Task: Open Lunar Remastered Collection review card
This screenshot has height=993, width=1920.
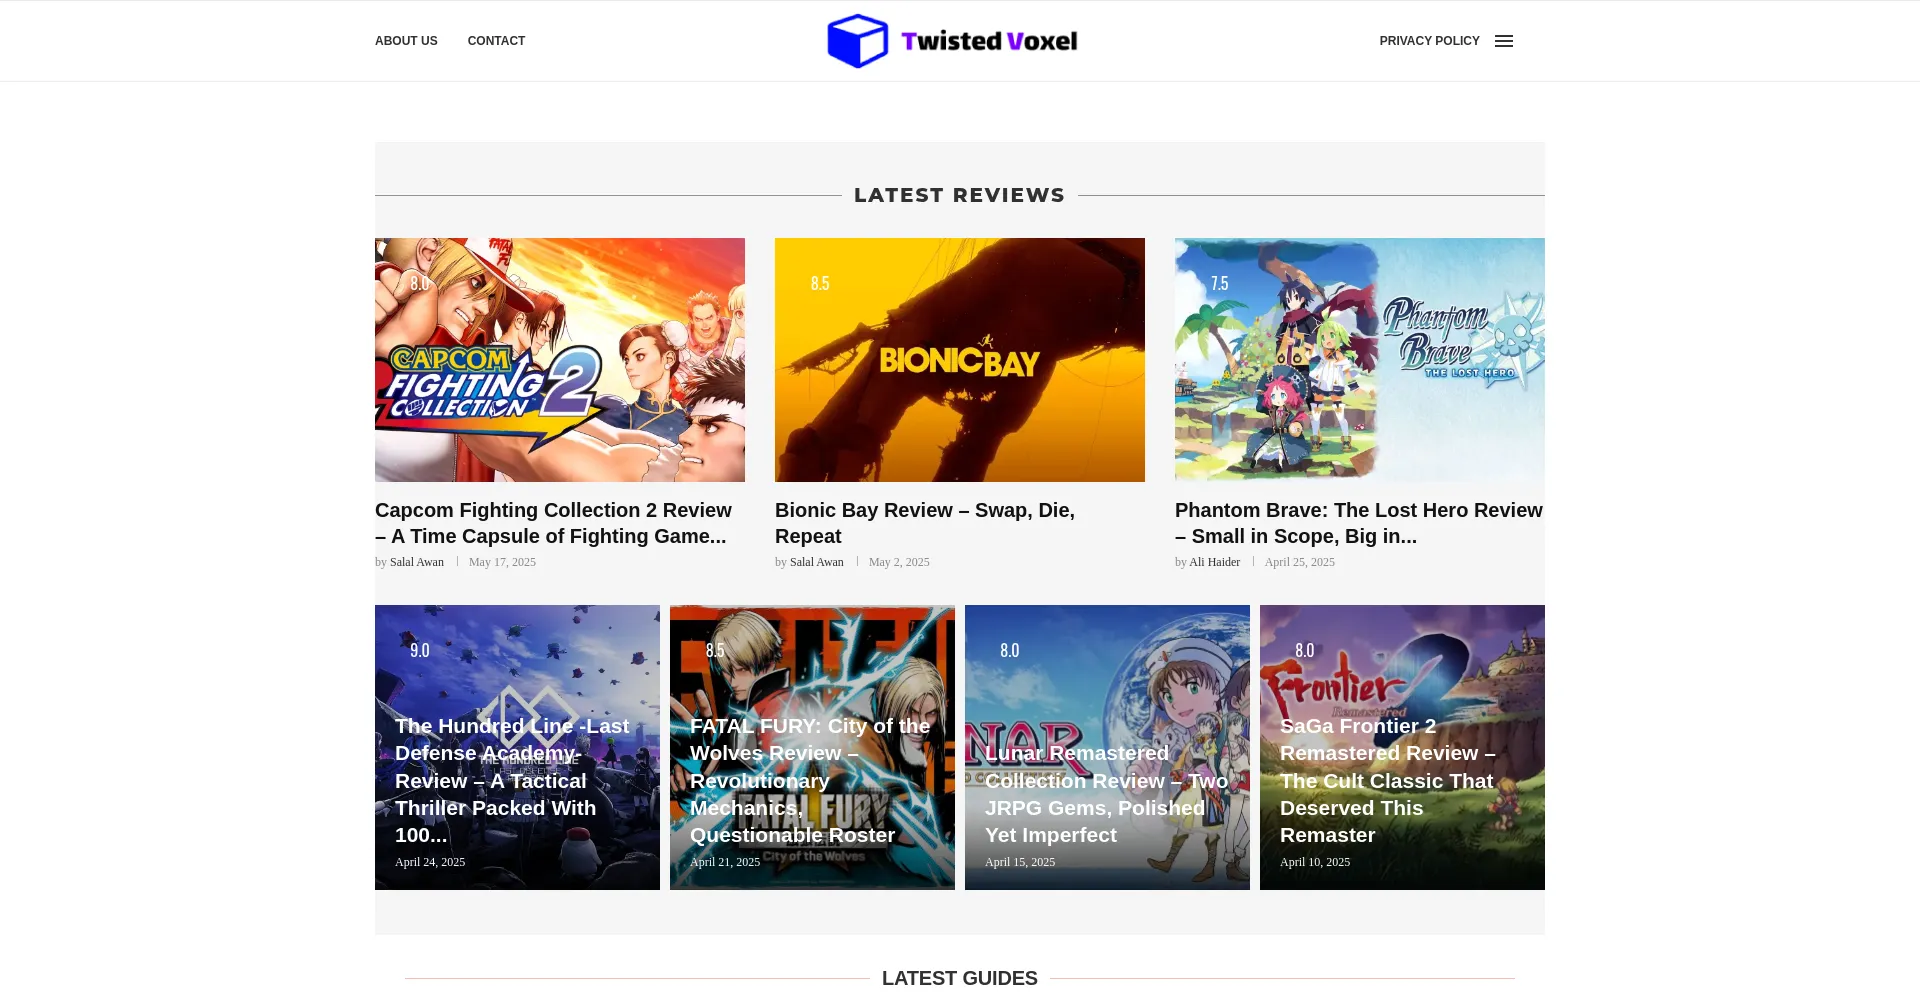Action: [1107, 747]
